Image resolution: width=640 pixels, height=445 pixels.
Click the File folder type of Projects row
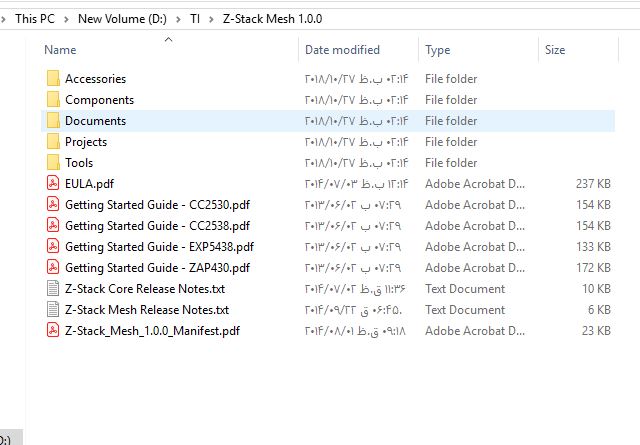(x=451, y=142)
